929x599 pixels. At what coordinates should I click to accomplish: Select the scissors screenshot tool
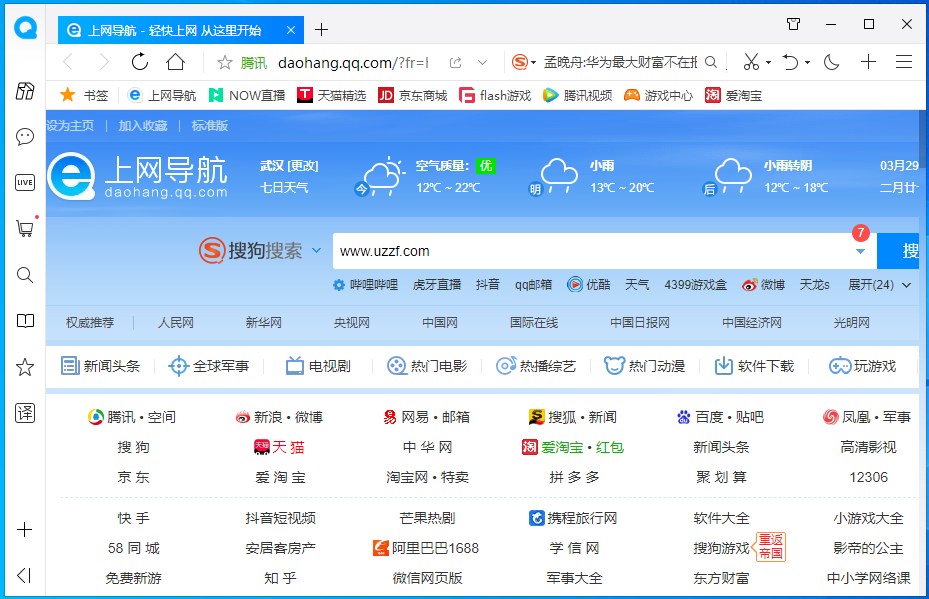751,62
